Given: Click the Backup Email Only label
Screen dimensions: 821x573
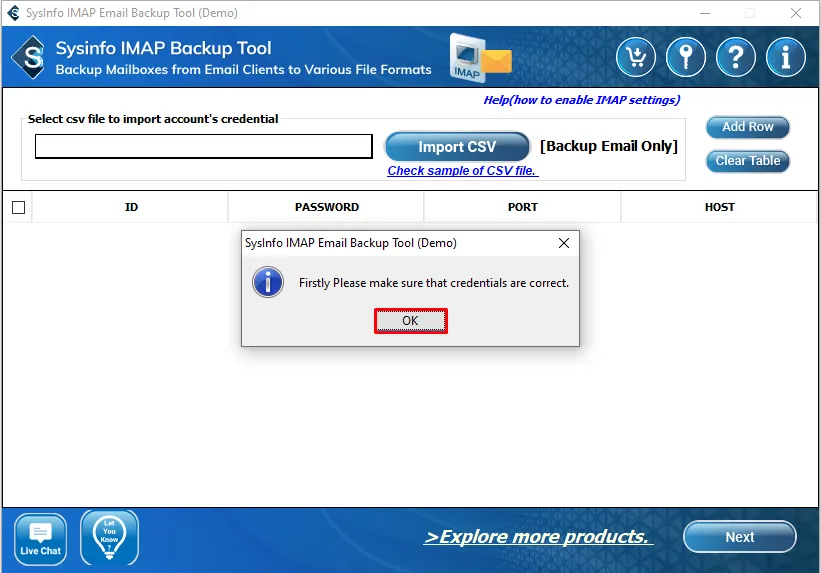Looking at the screenshot, I should pyautogui.click(x=609, y=146).
